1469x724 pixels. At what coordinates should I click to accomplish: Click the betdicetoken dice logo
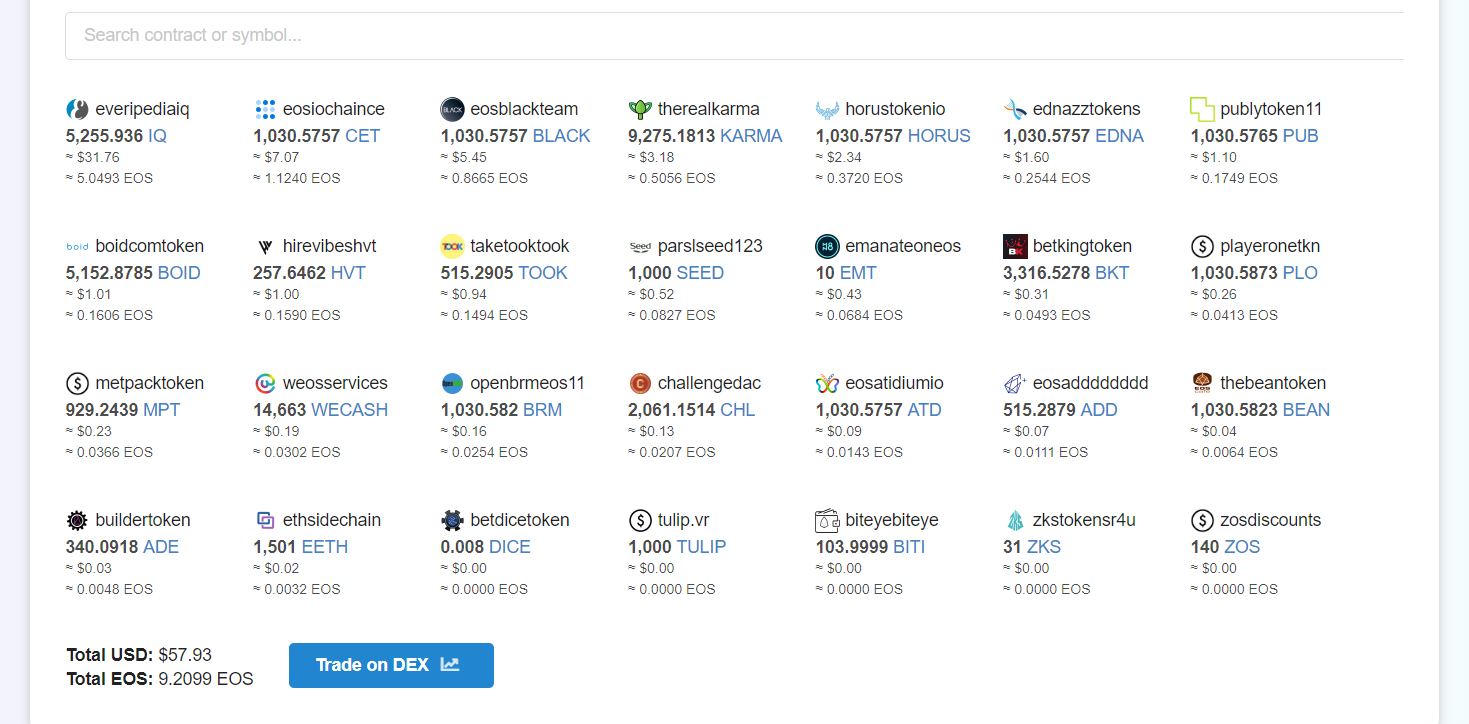[452, 520]
